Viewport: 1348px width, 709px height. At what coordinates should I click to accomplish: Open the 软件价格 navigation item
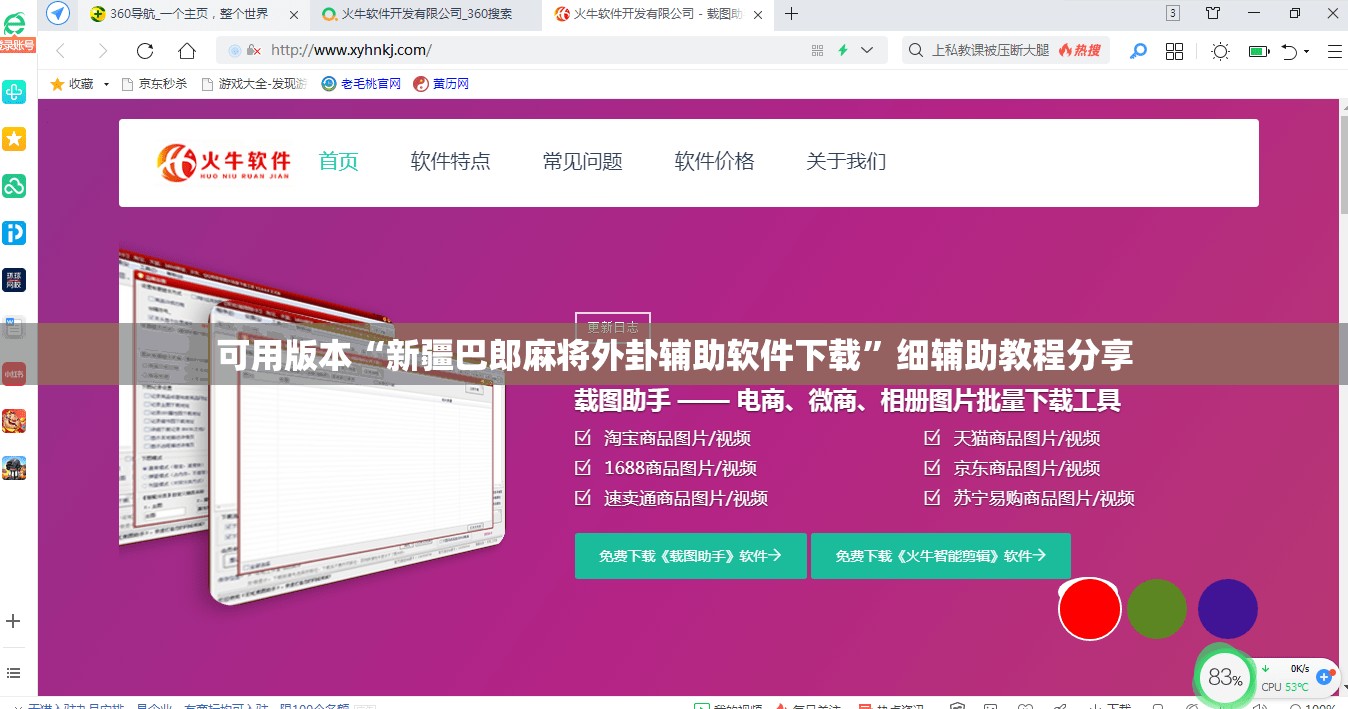point(715,161)
